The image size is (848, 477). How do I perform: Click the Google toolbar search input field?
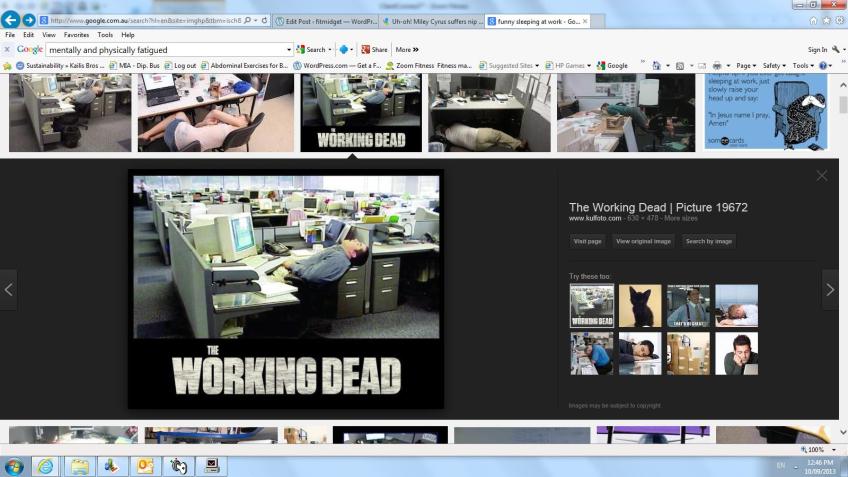[x=166, y=49]
